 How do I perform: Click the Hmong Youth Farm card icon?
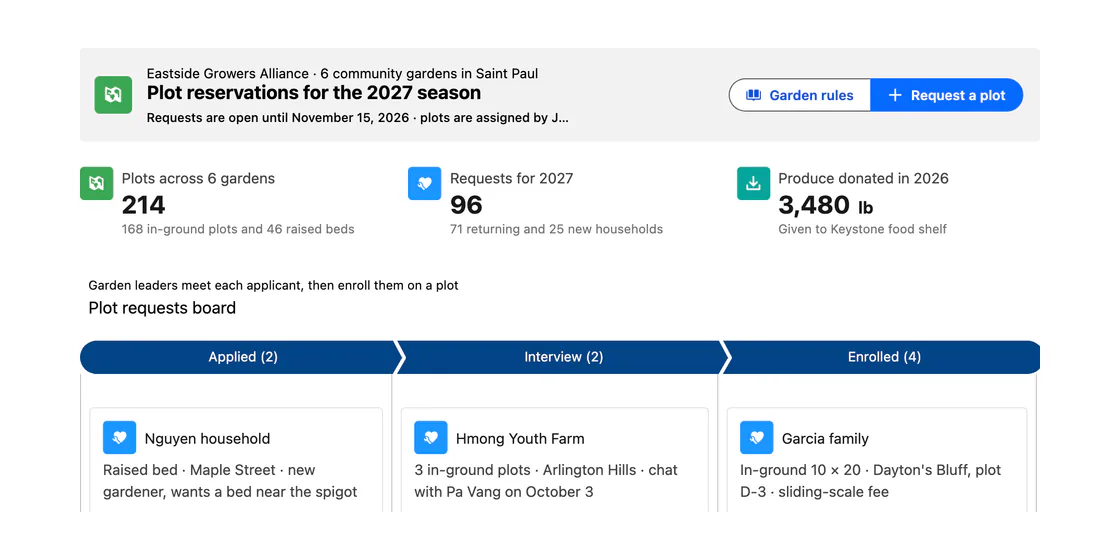431,438
